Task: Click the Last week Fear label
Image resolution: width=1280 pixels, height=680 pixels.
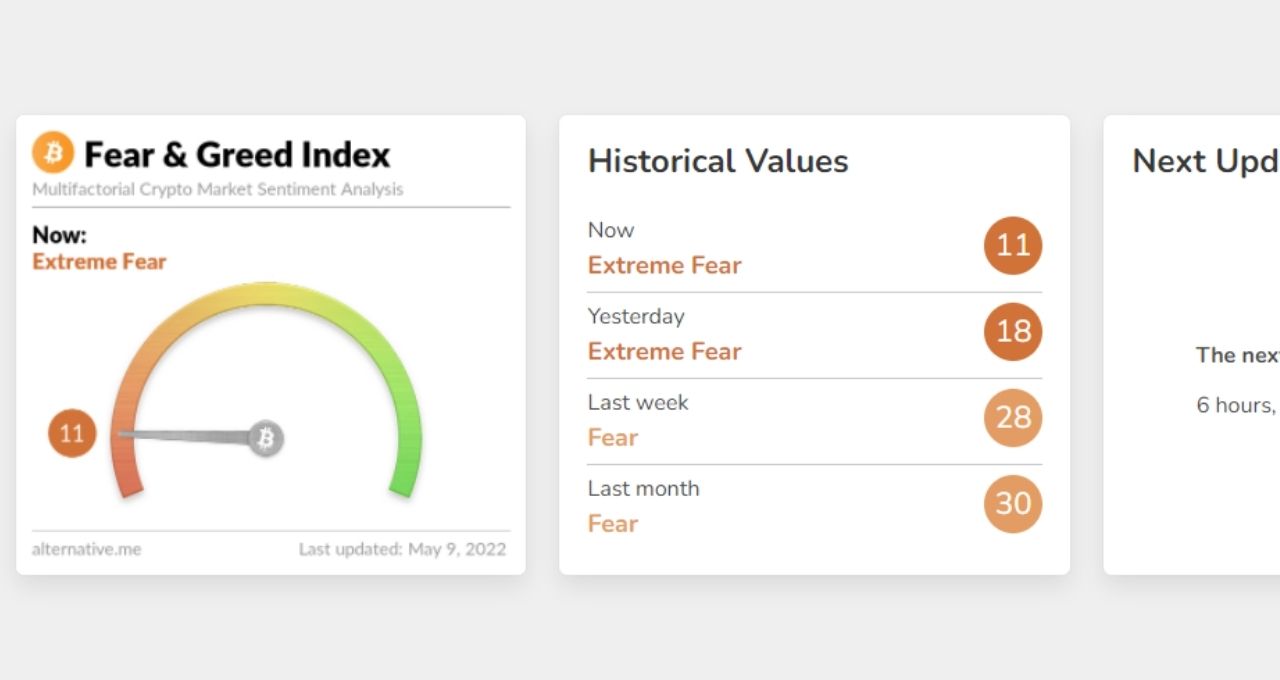Action: click(612, 437)
